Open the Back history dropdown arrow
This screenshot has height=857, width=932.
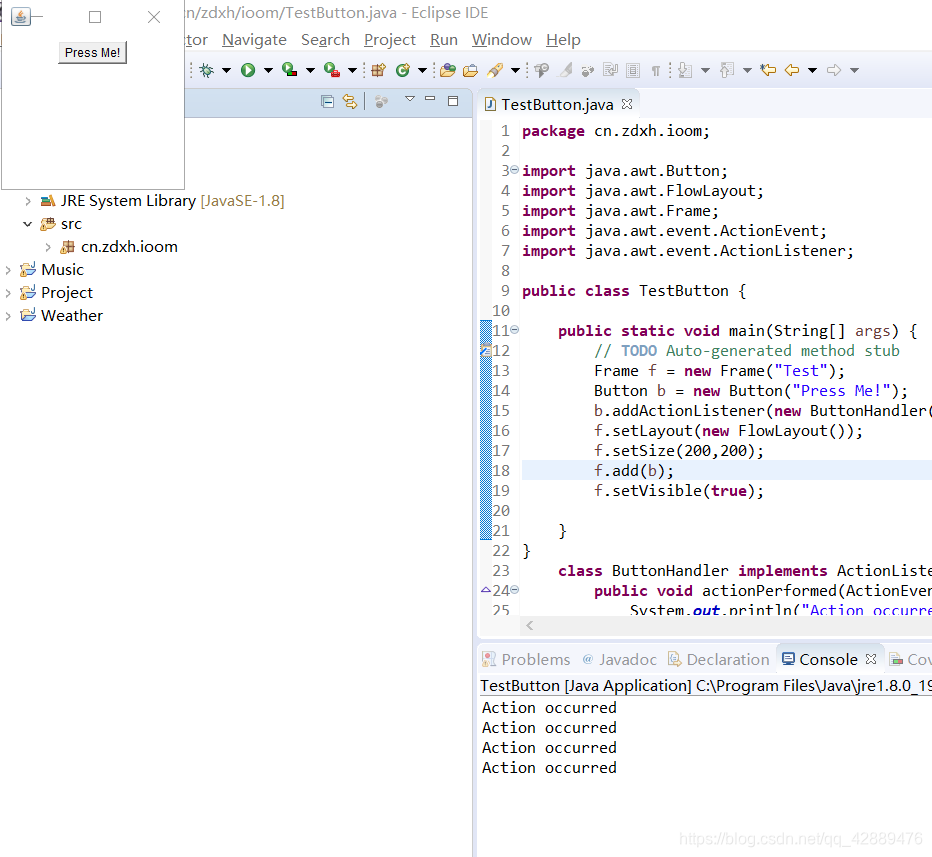[x=813, y=70]
